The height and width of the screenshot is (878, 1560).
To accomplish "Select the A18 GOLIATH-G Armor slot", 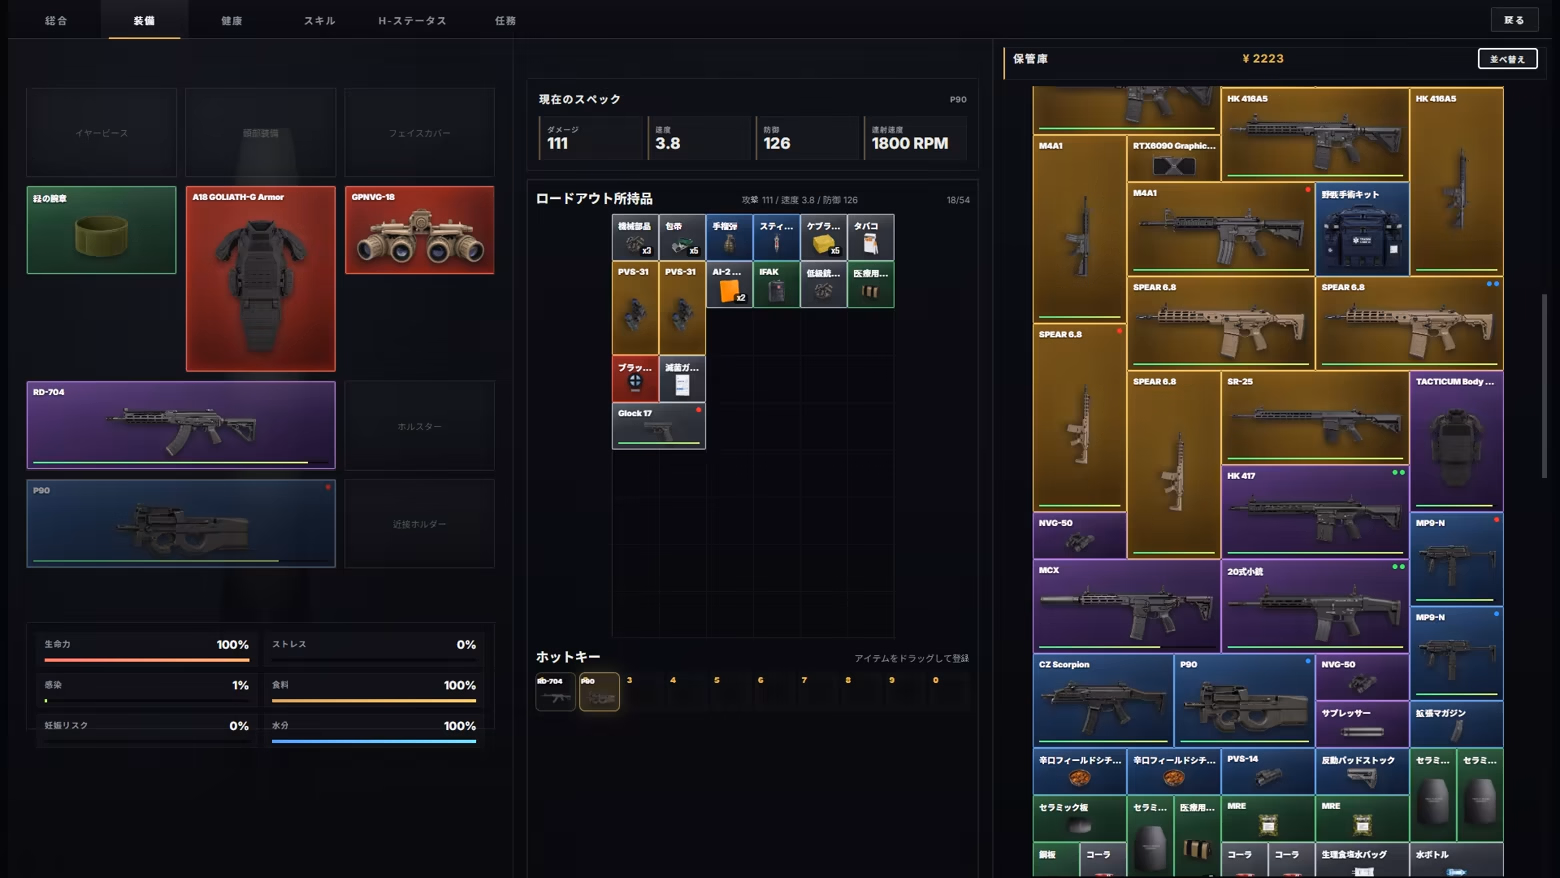I will (x=261, y=279).
